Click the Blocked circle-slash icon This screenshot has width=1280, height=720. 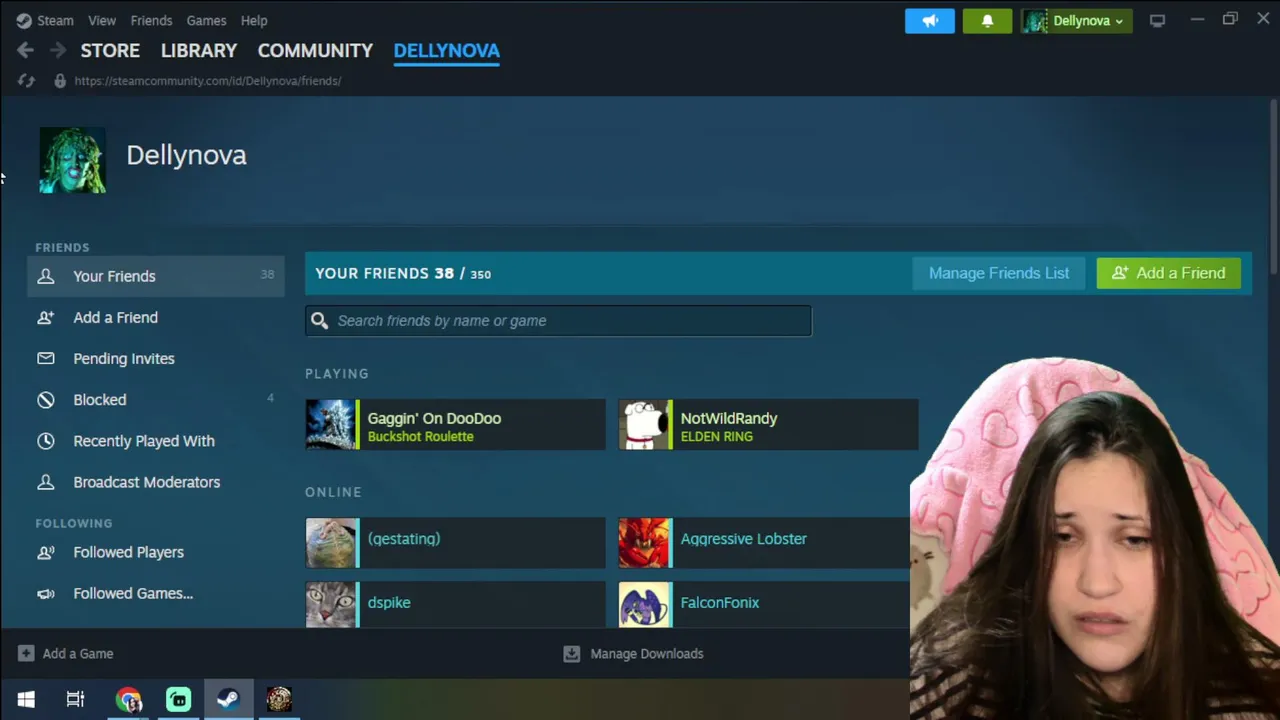(46, 400)
